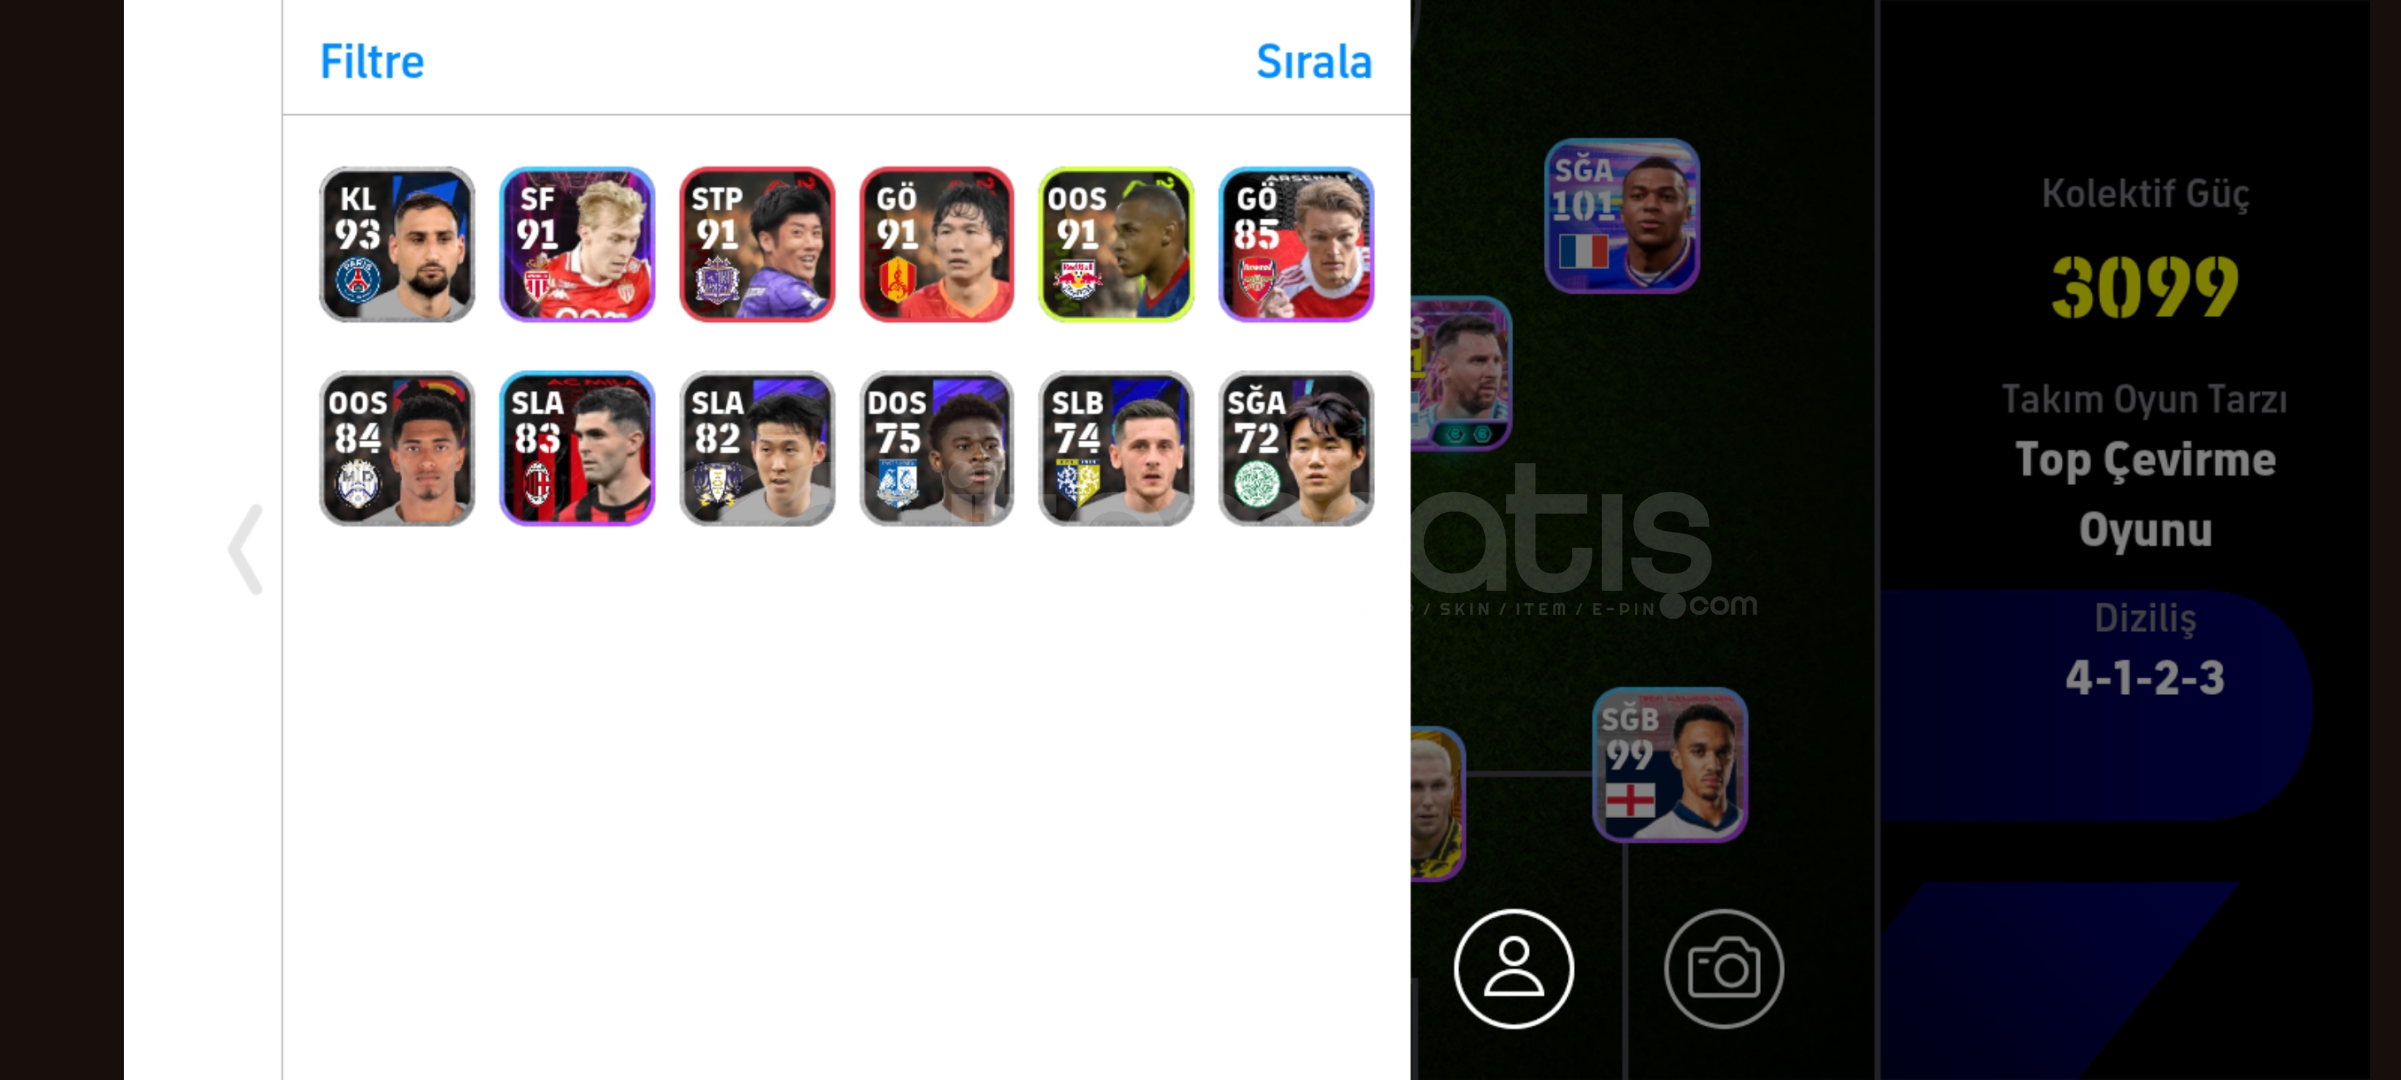
Task: Choose the GÖ 91 red card player
Action: (x=937, y=244)
